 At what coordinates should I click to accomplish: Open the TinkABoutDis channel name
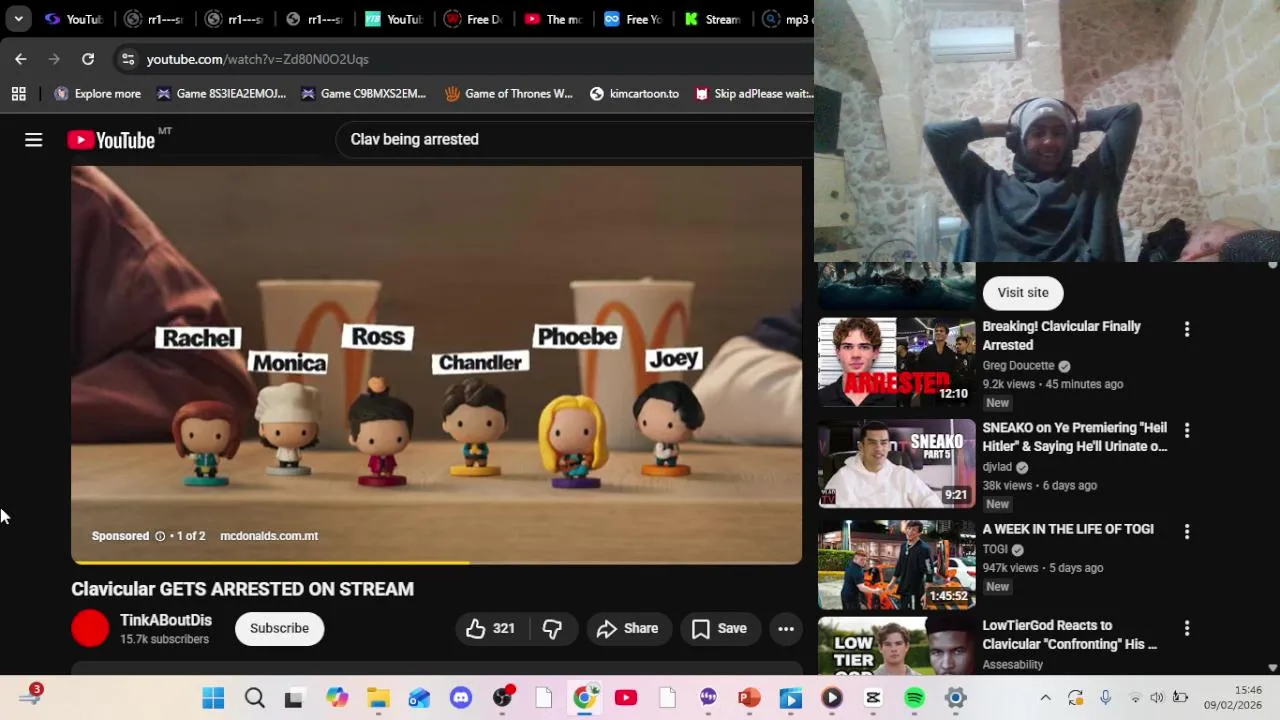click(x=166, y=620)
